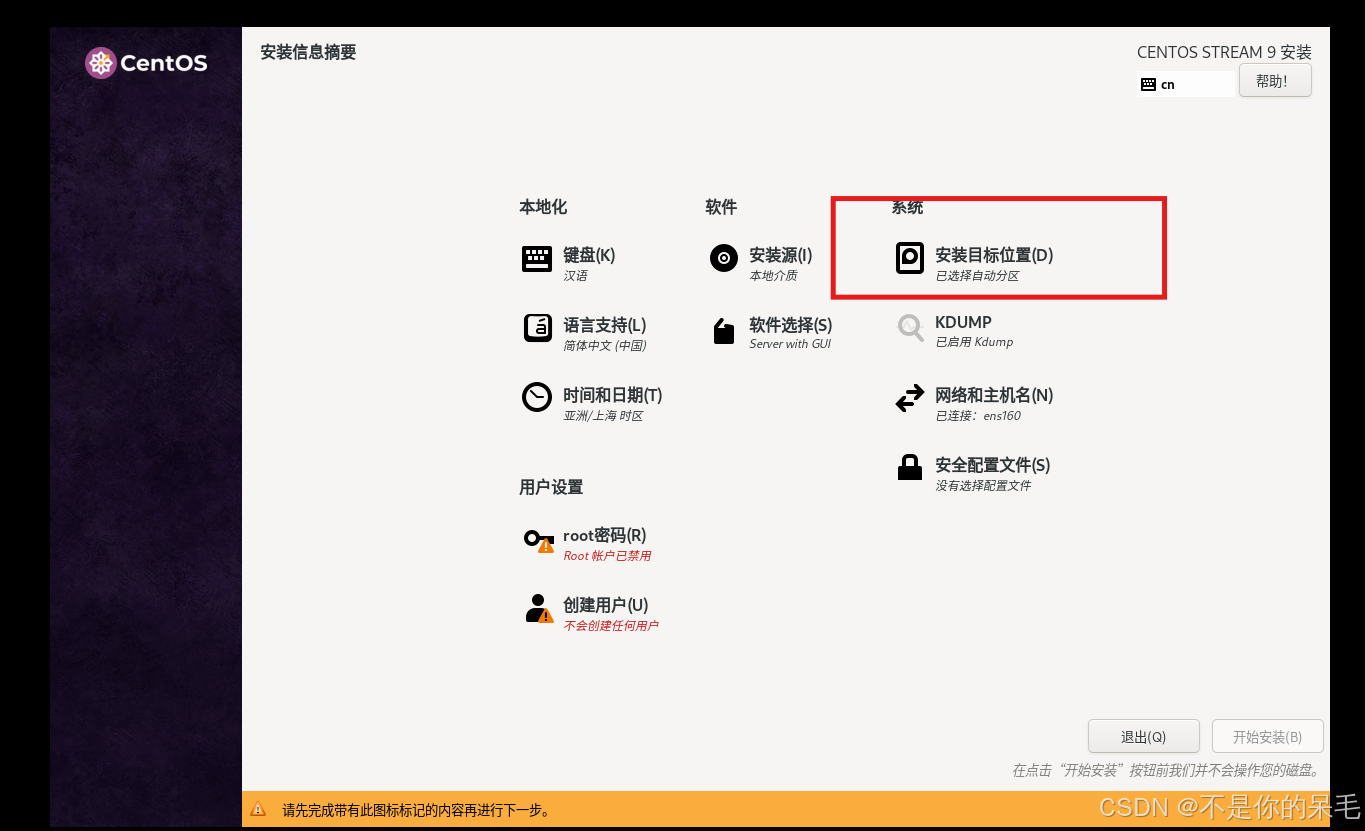Click the 安装信息摘要 heading
1365x831 pixels.
308,52
